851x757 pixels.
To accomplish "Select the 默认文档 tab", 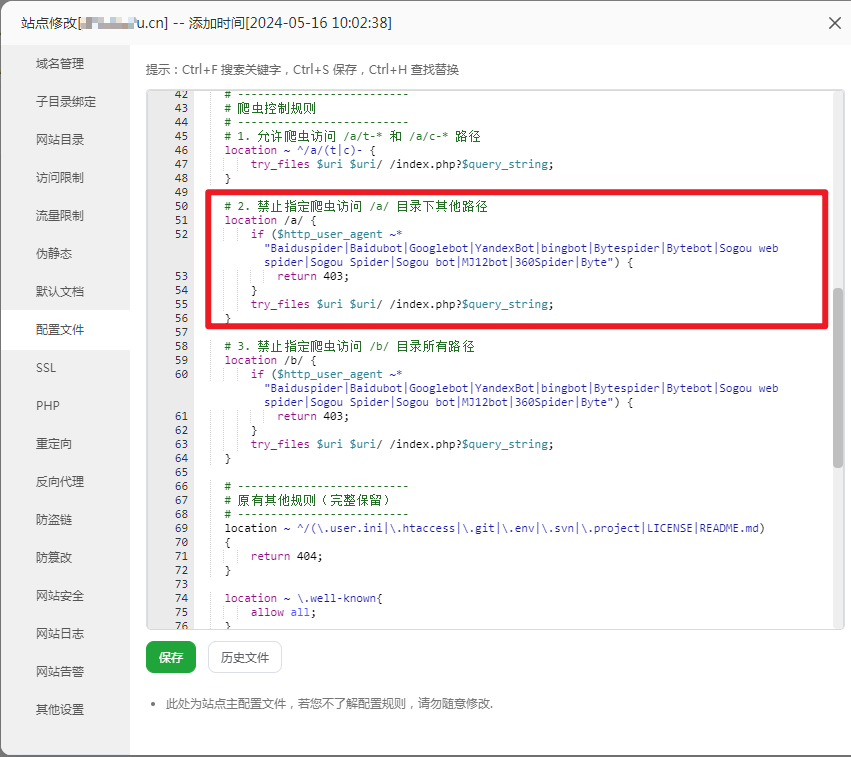I will [x=60, y=292].
